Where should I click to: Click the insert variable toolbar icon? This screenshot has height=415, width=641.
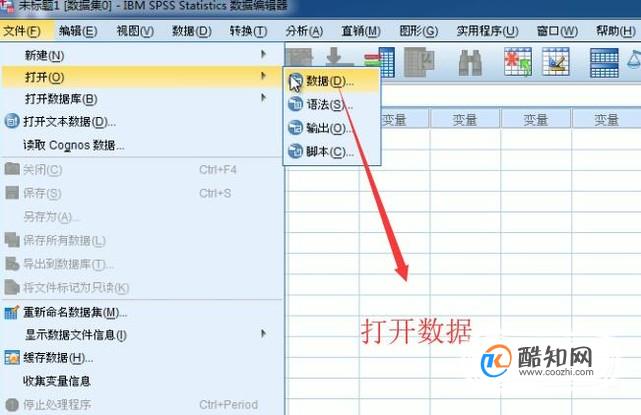tap(556, 62)
